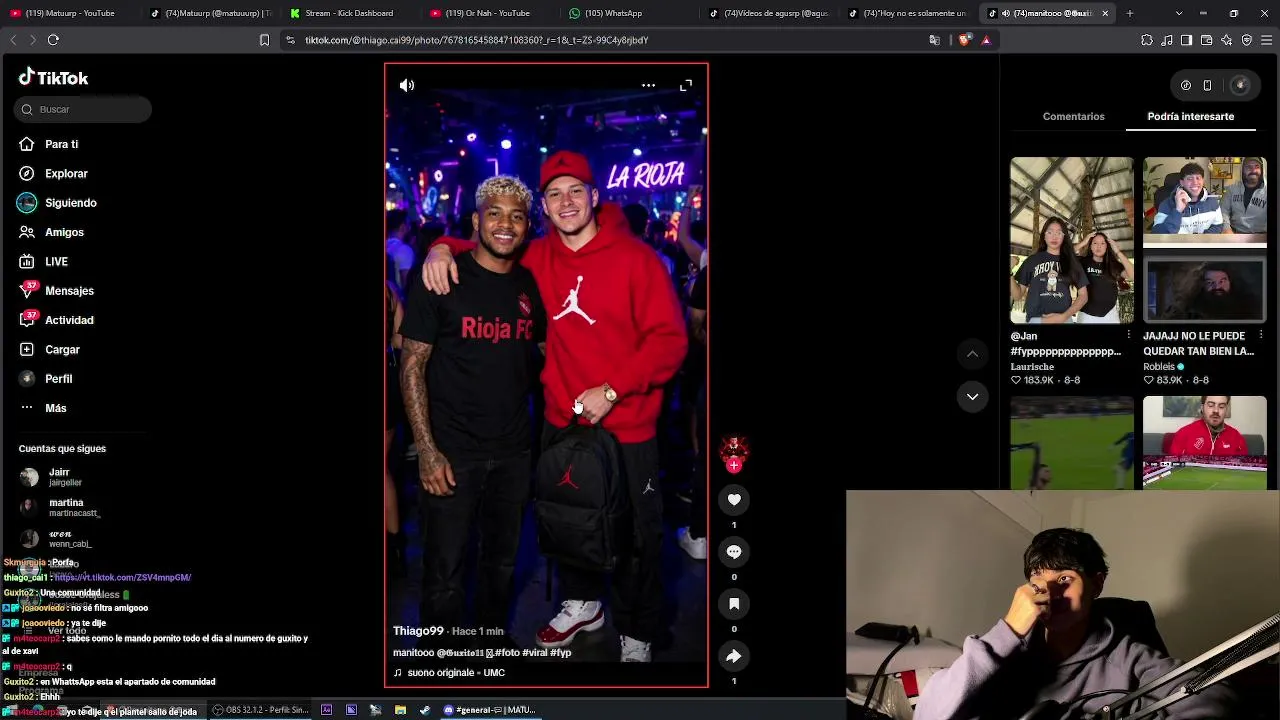Go to the previous video with up chevron
Image resolution: width=1280 pixels, height=720 pixels.
(972, 354)
